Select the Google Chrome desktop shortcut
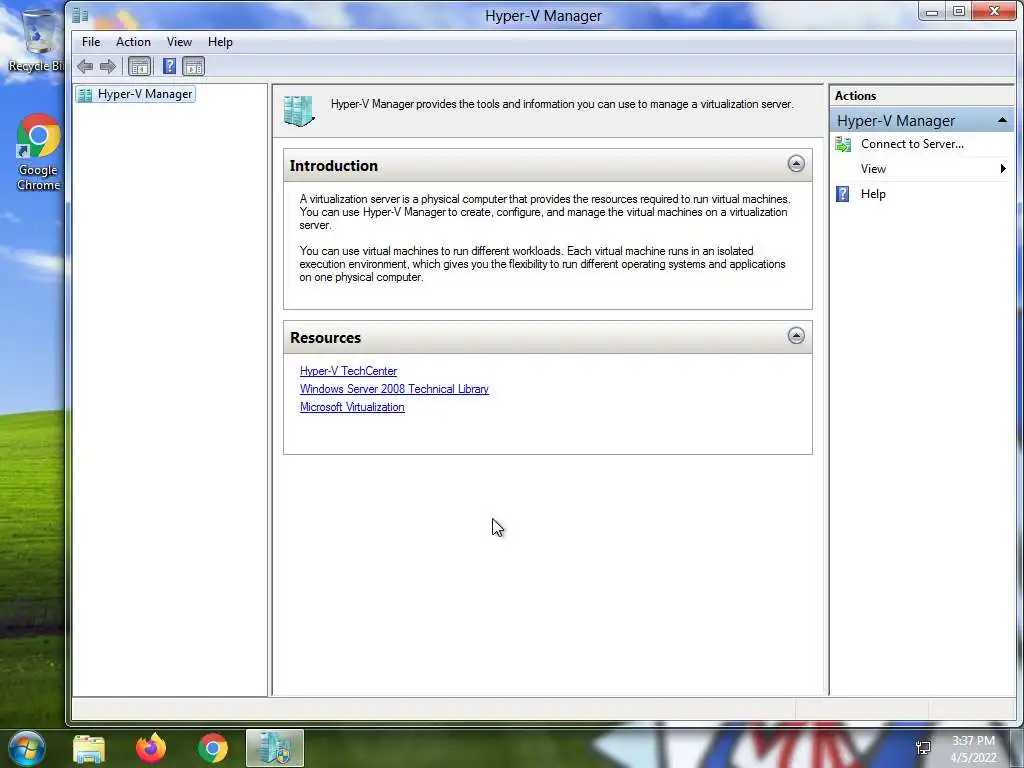 pos(39,153)
